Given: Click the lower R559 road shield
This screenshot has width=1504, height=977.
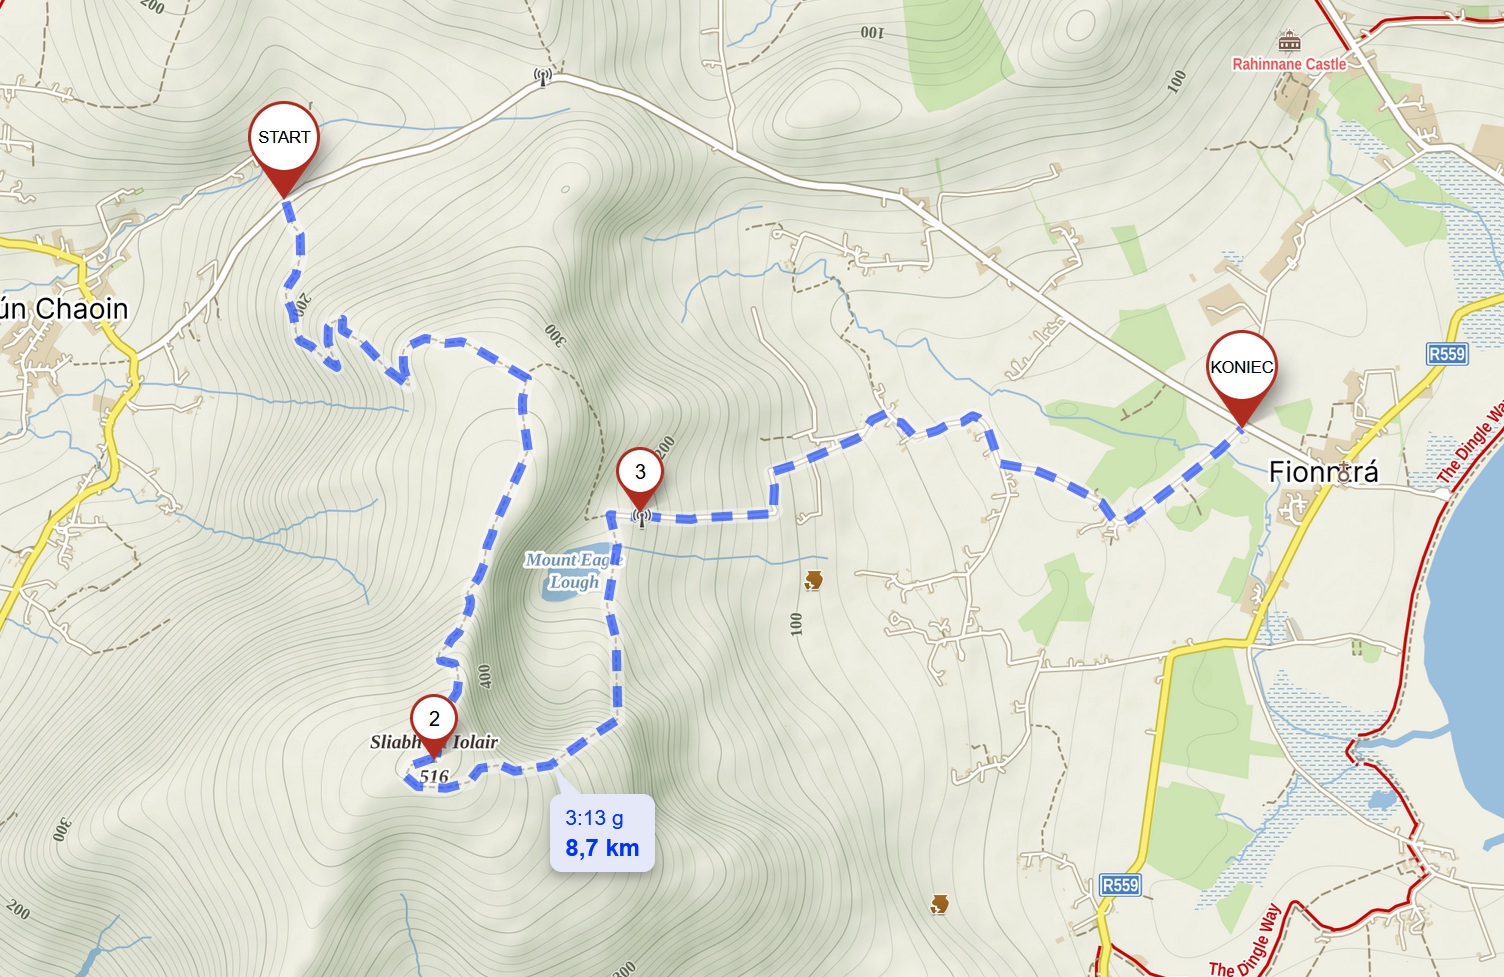Looking at the screenshot, I should point(1120,885).
